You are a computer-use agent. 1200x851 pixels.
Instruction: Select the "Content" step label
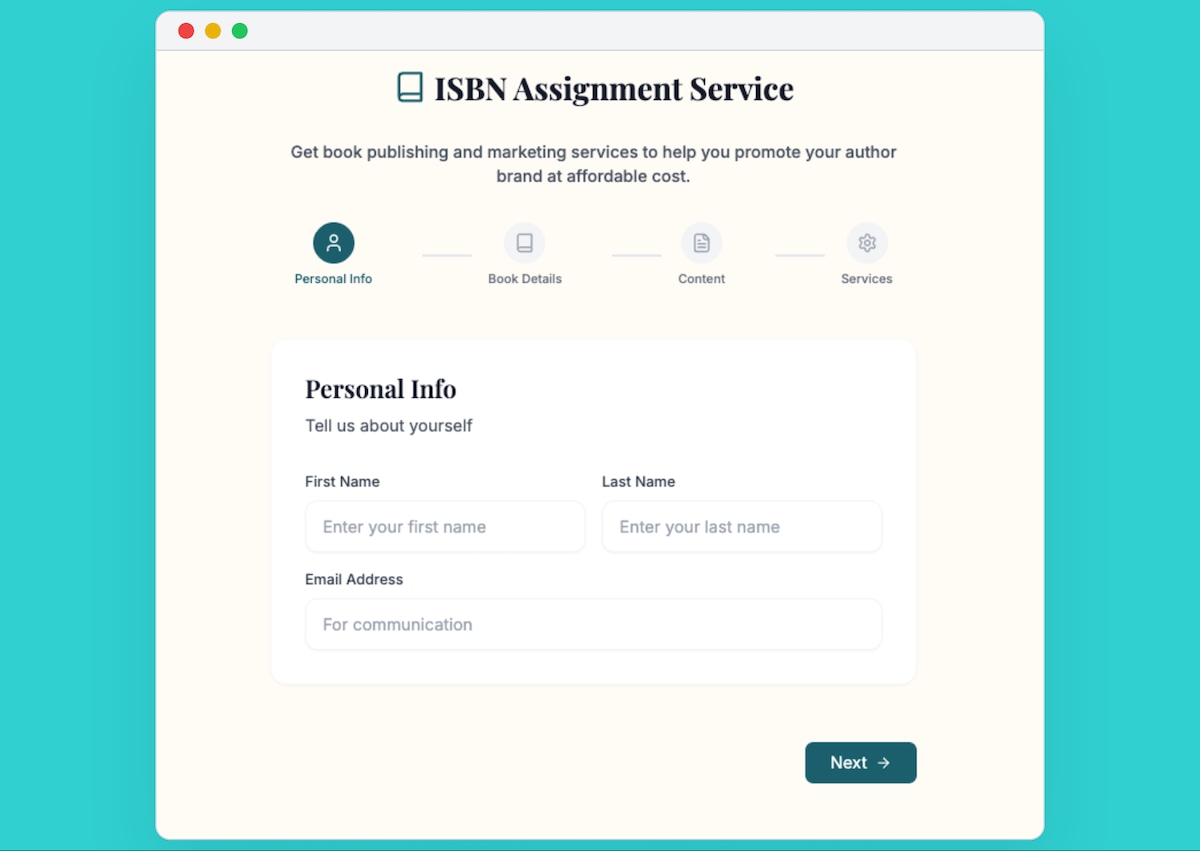tap(701, 279)
